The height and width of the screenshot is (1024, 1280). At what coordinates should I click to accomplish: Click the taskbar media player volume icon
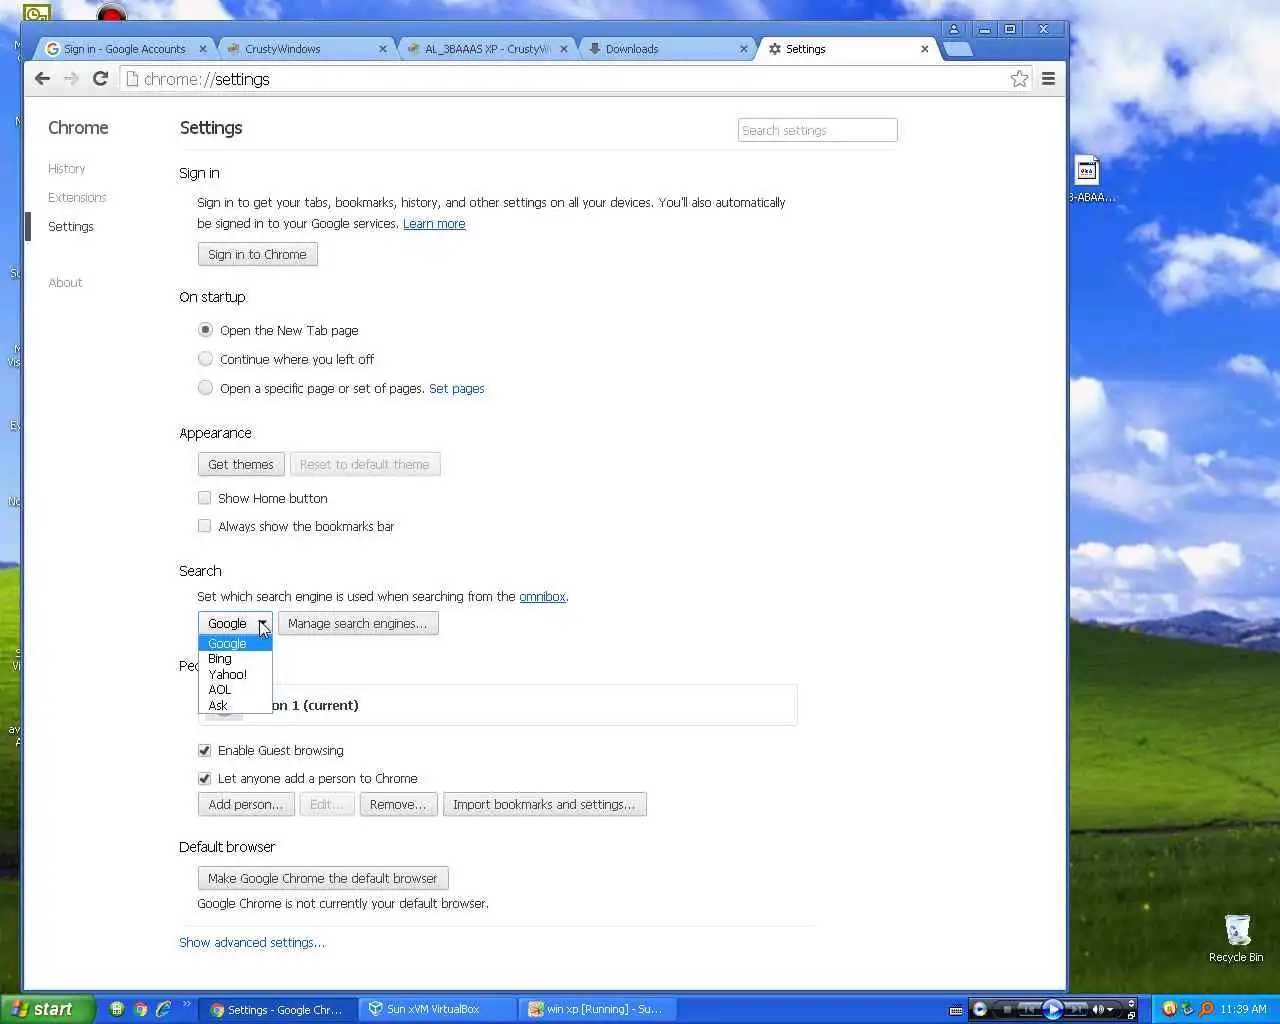1098,1009
